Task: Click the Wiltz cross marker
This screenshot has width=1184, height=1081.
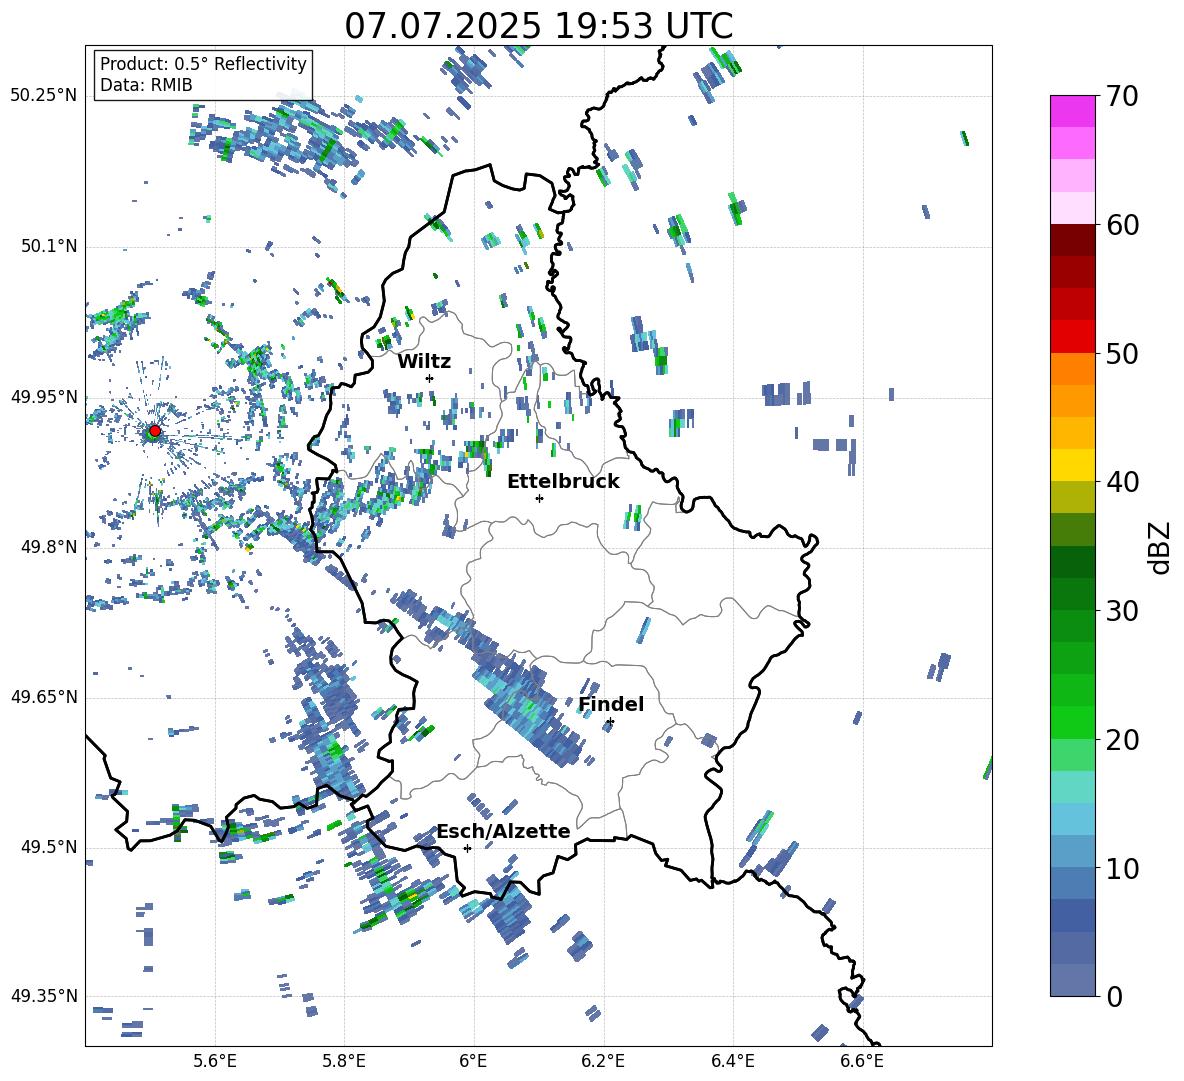Action: (x=430, y=378)
